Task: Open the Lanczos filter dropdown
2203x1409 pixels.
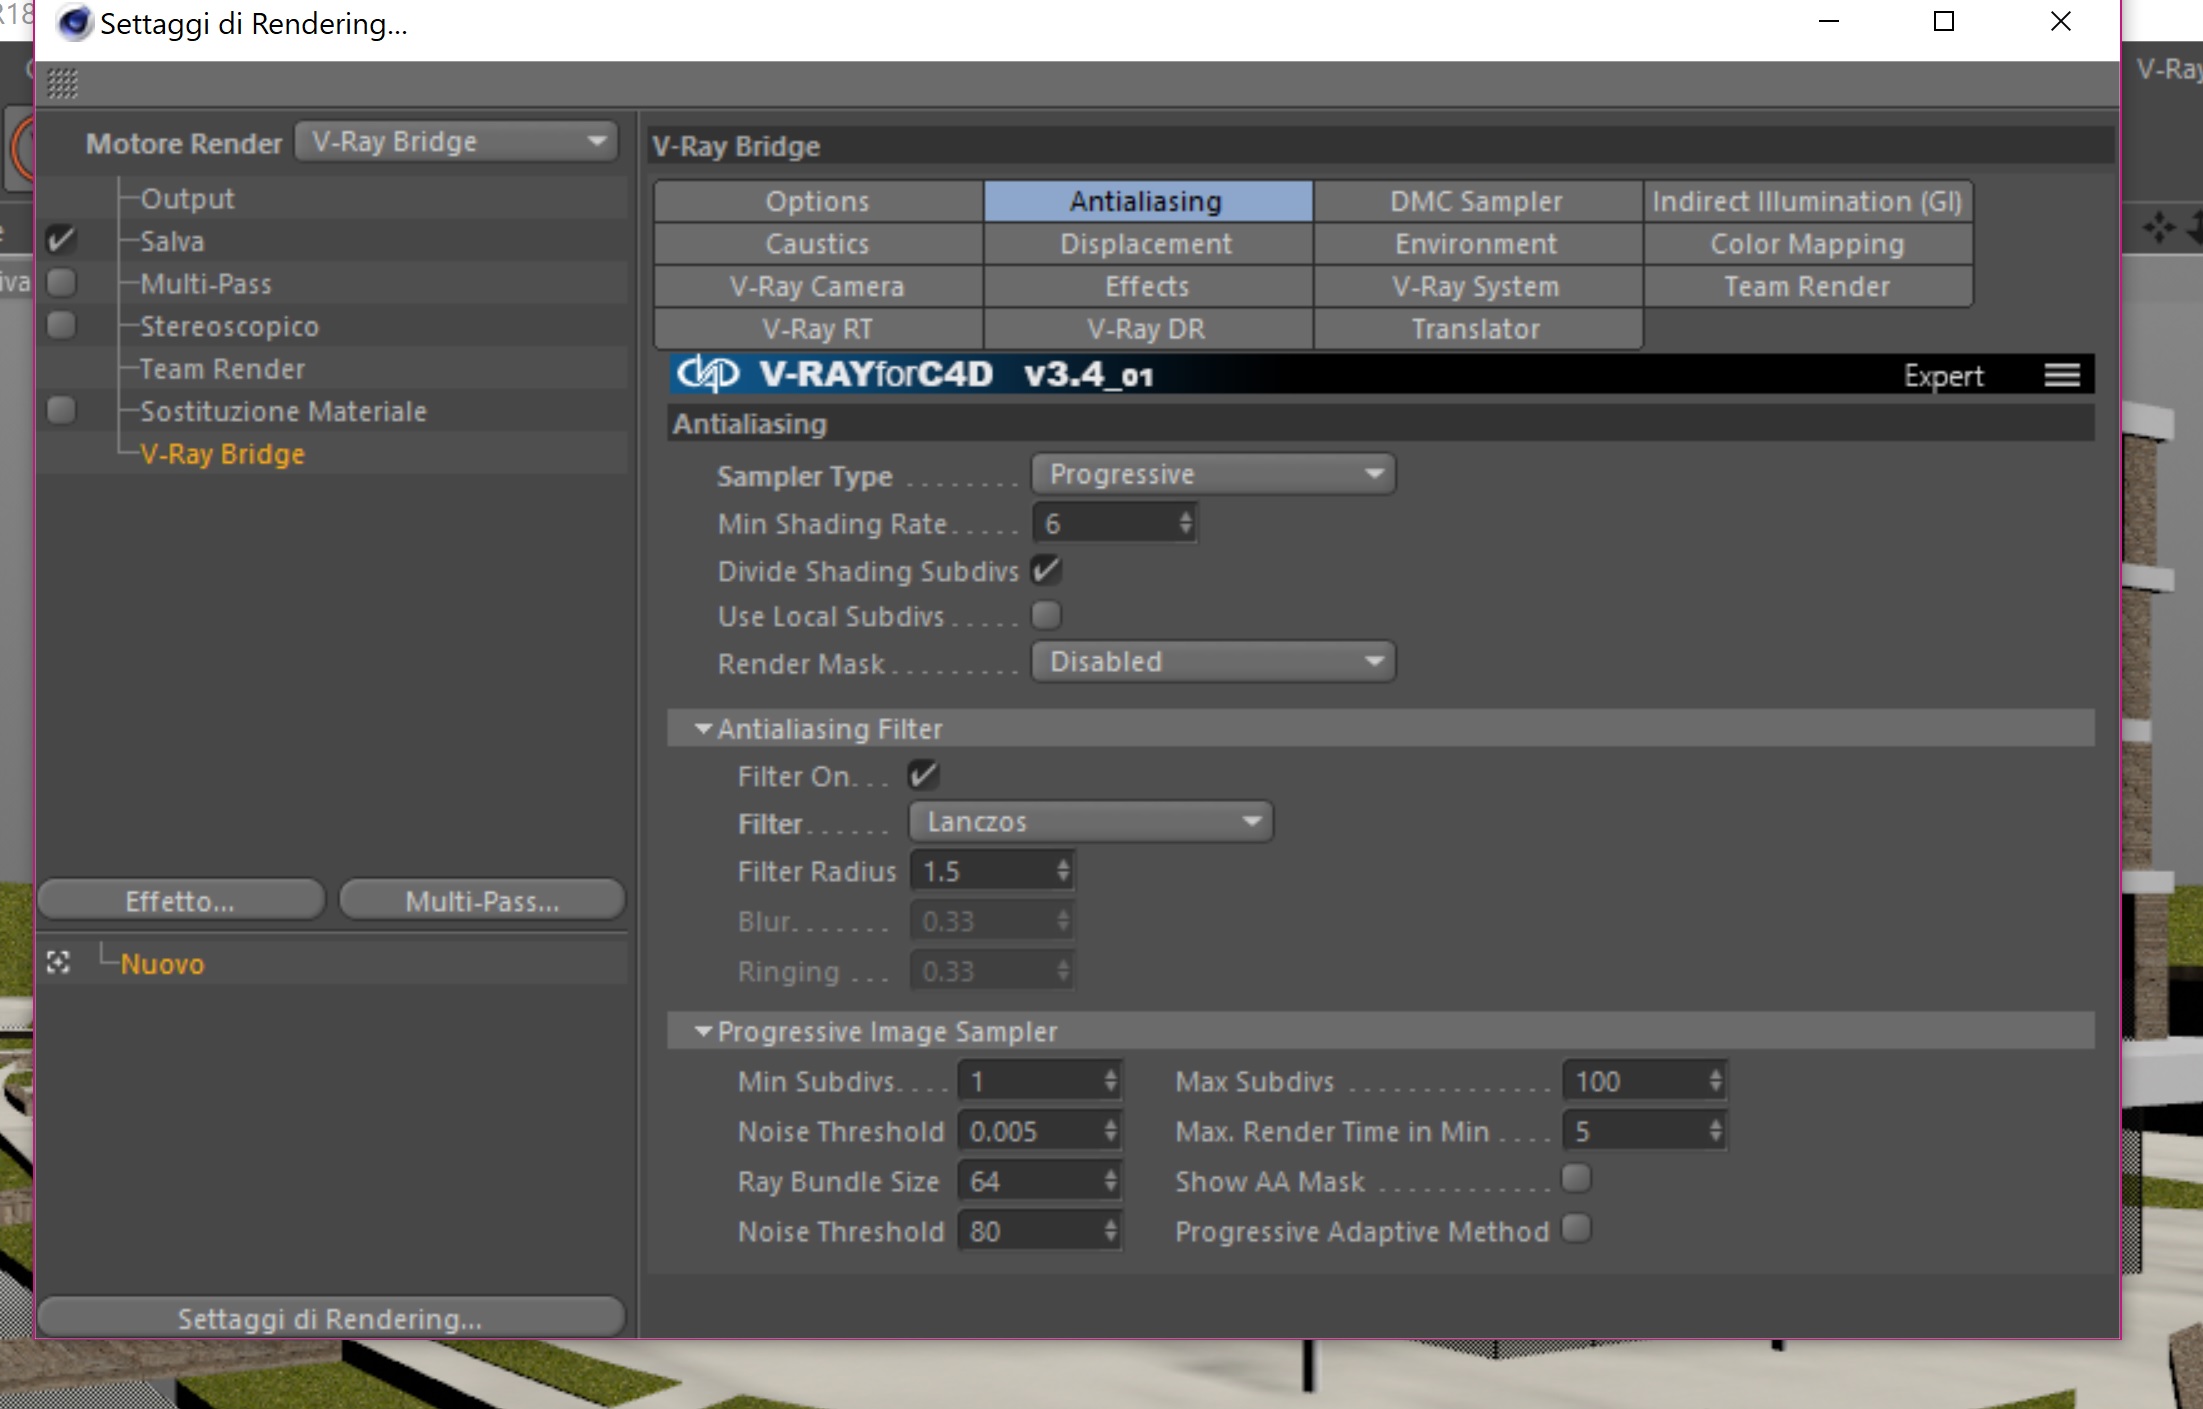Action: click(x=1090, y=822)
